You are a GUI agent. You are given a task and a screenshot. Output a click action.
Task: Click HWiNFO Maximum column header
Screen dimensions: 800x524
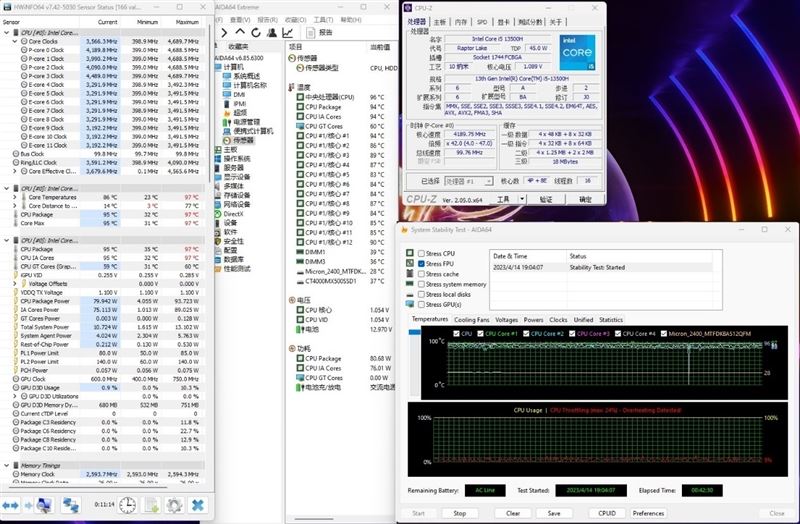[187, 22]
